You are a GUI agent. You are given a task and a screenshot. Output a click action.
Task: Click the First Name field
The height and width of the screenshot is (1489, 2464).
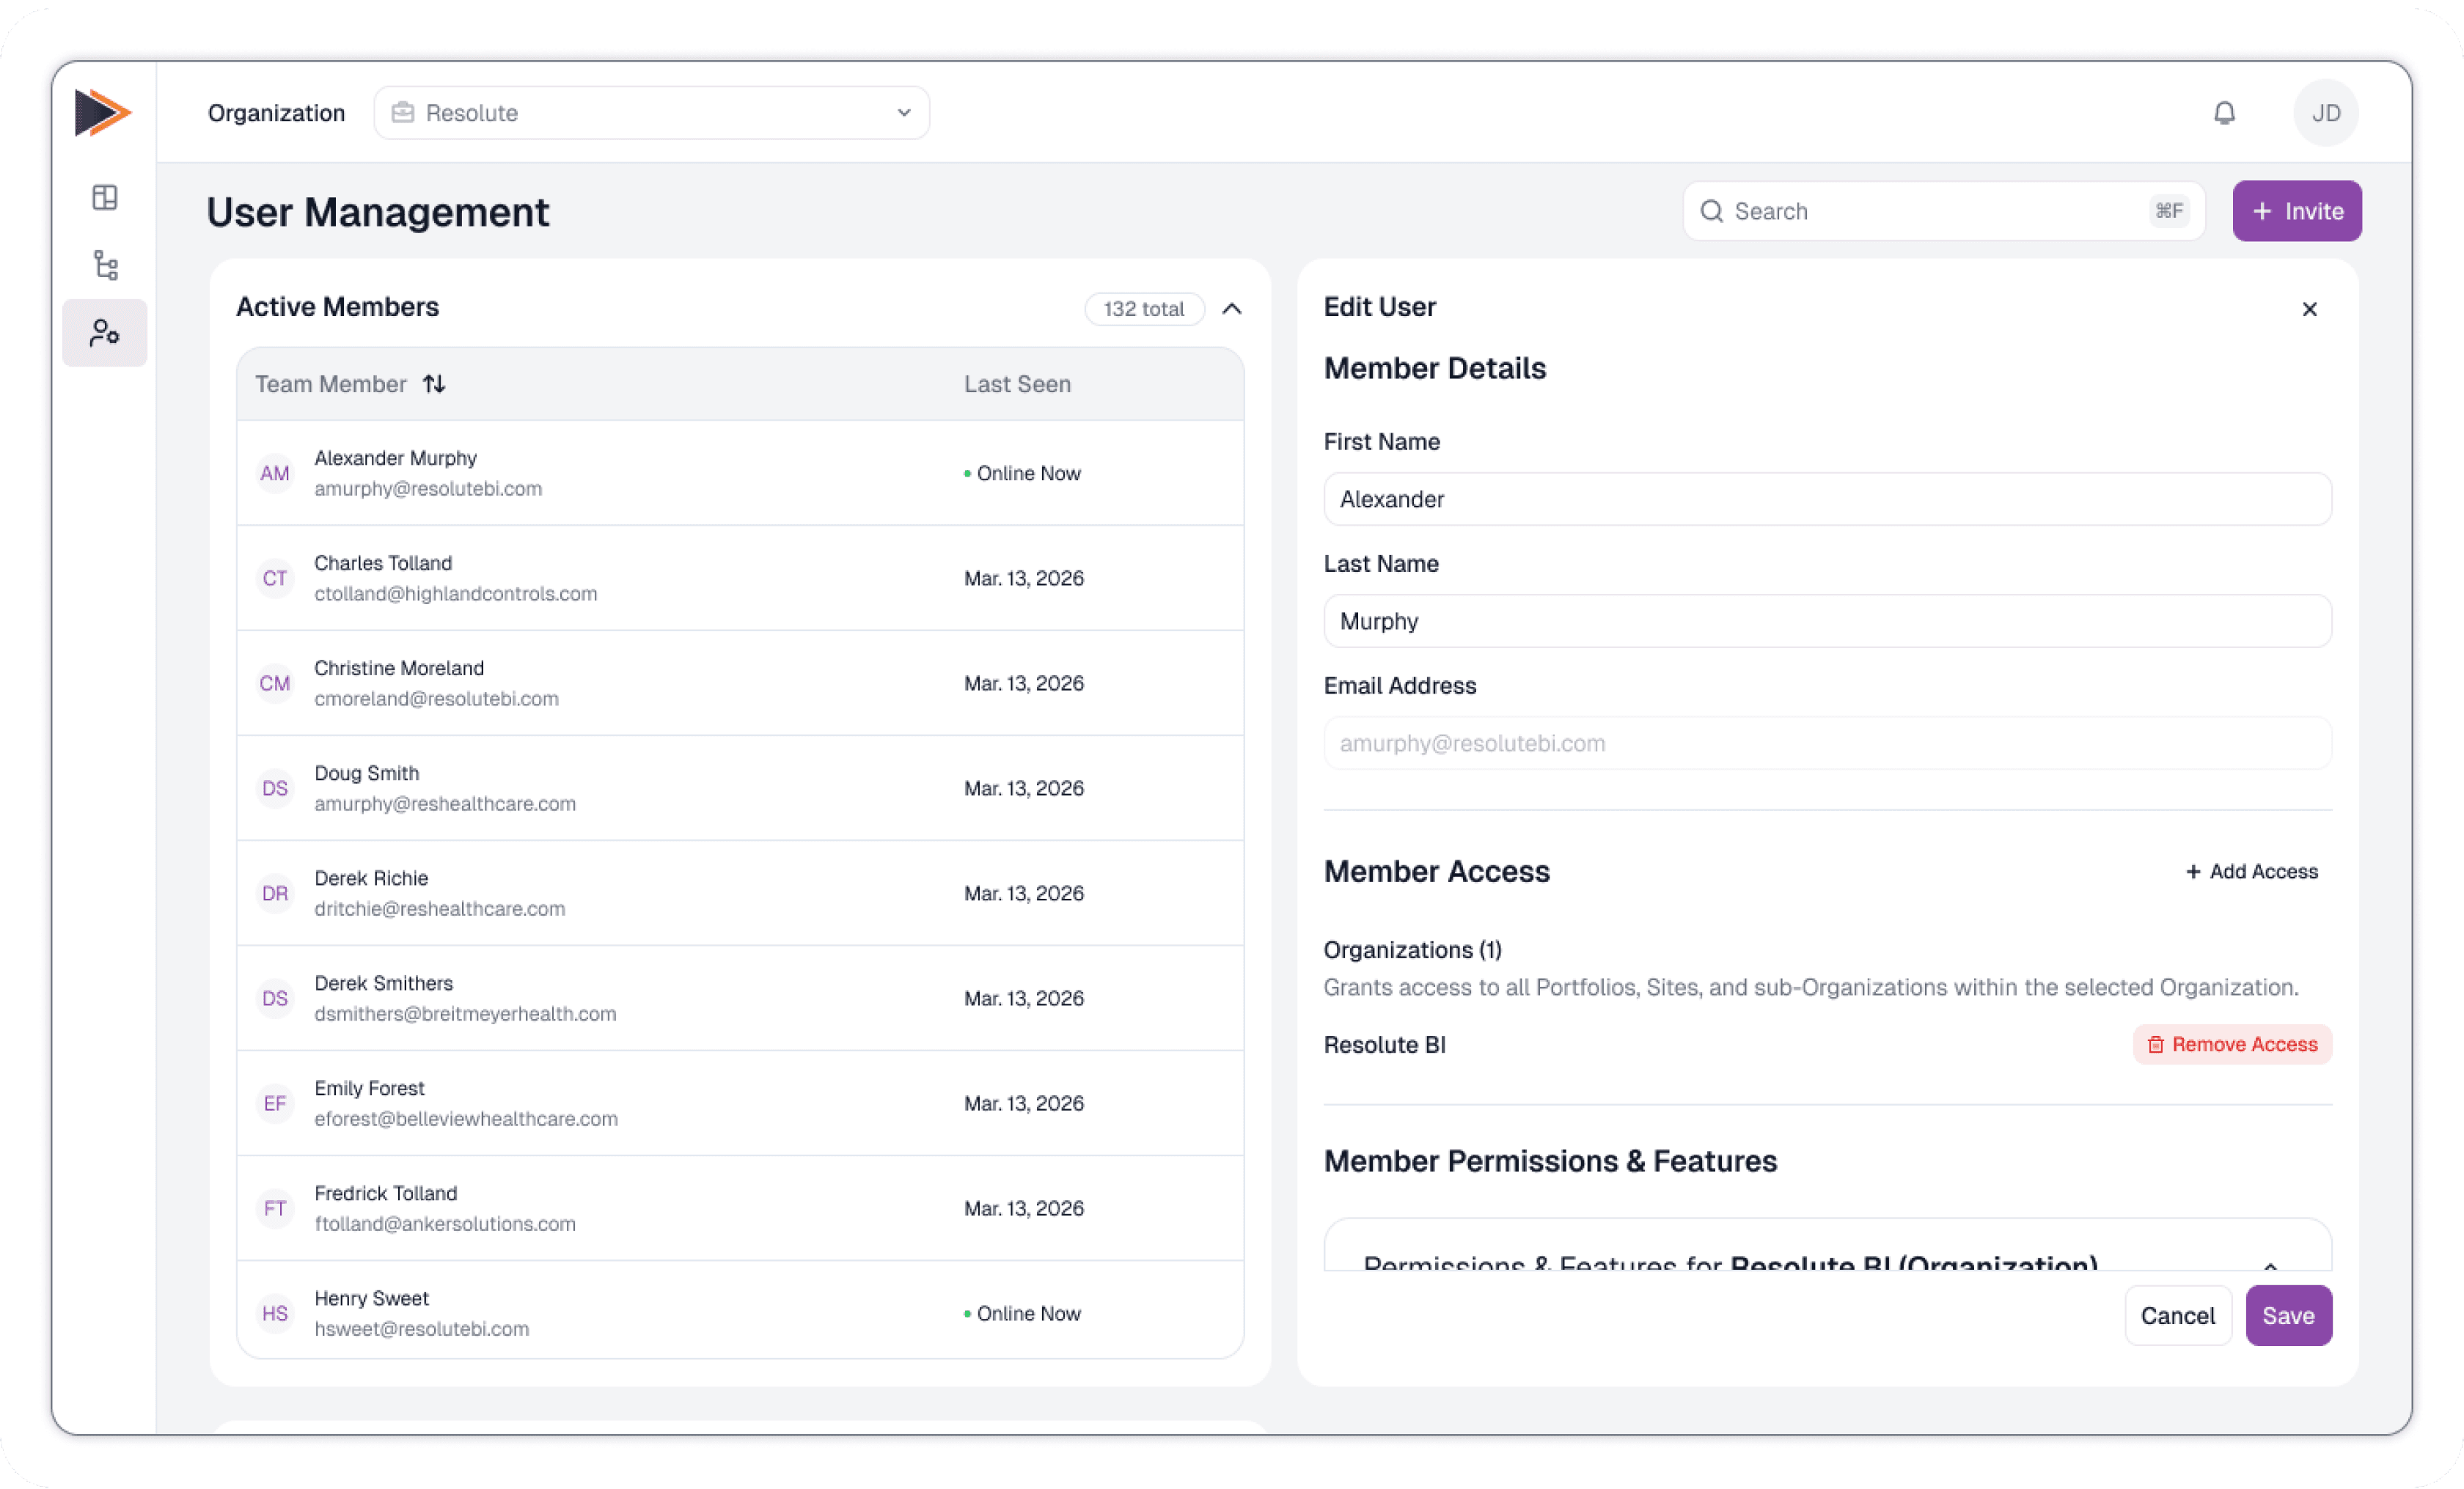point(1827,499)
